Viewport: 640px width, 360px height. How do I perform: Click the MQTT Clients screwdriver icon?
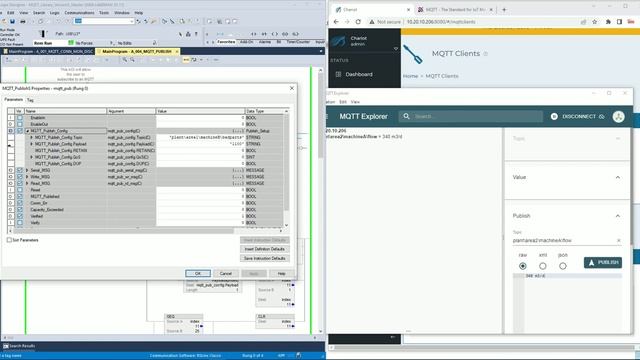[413, 54]
